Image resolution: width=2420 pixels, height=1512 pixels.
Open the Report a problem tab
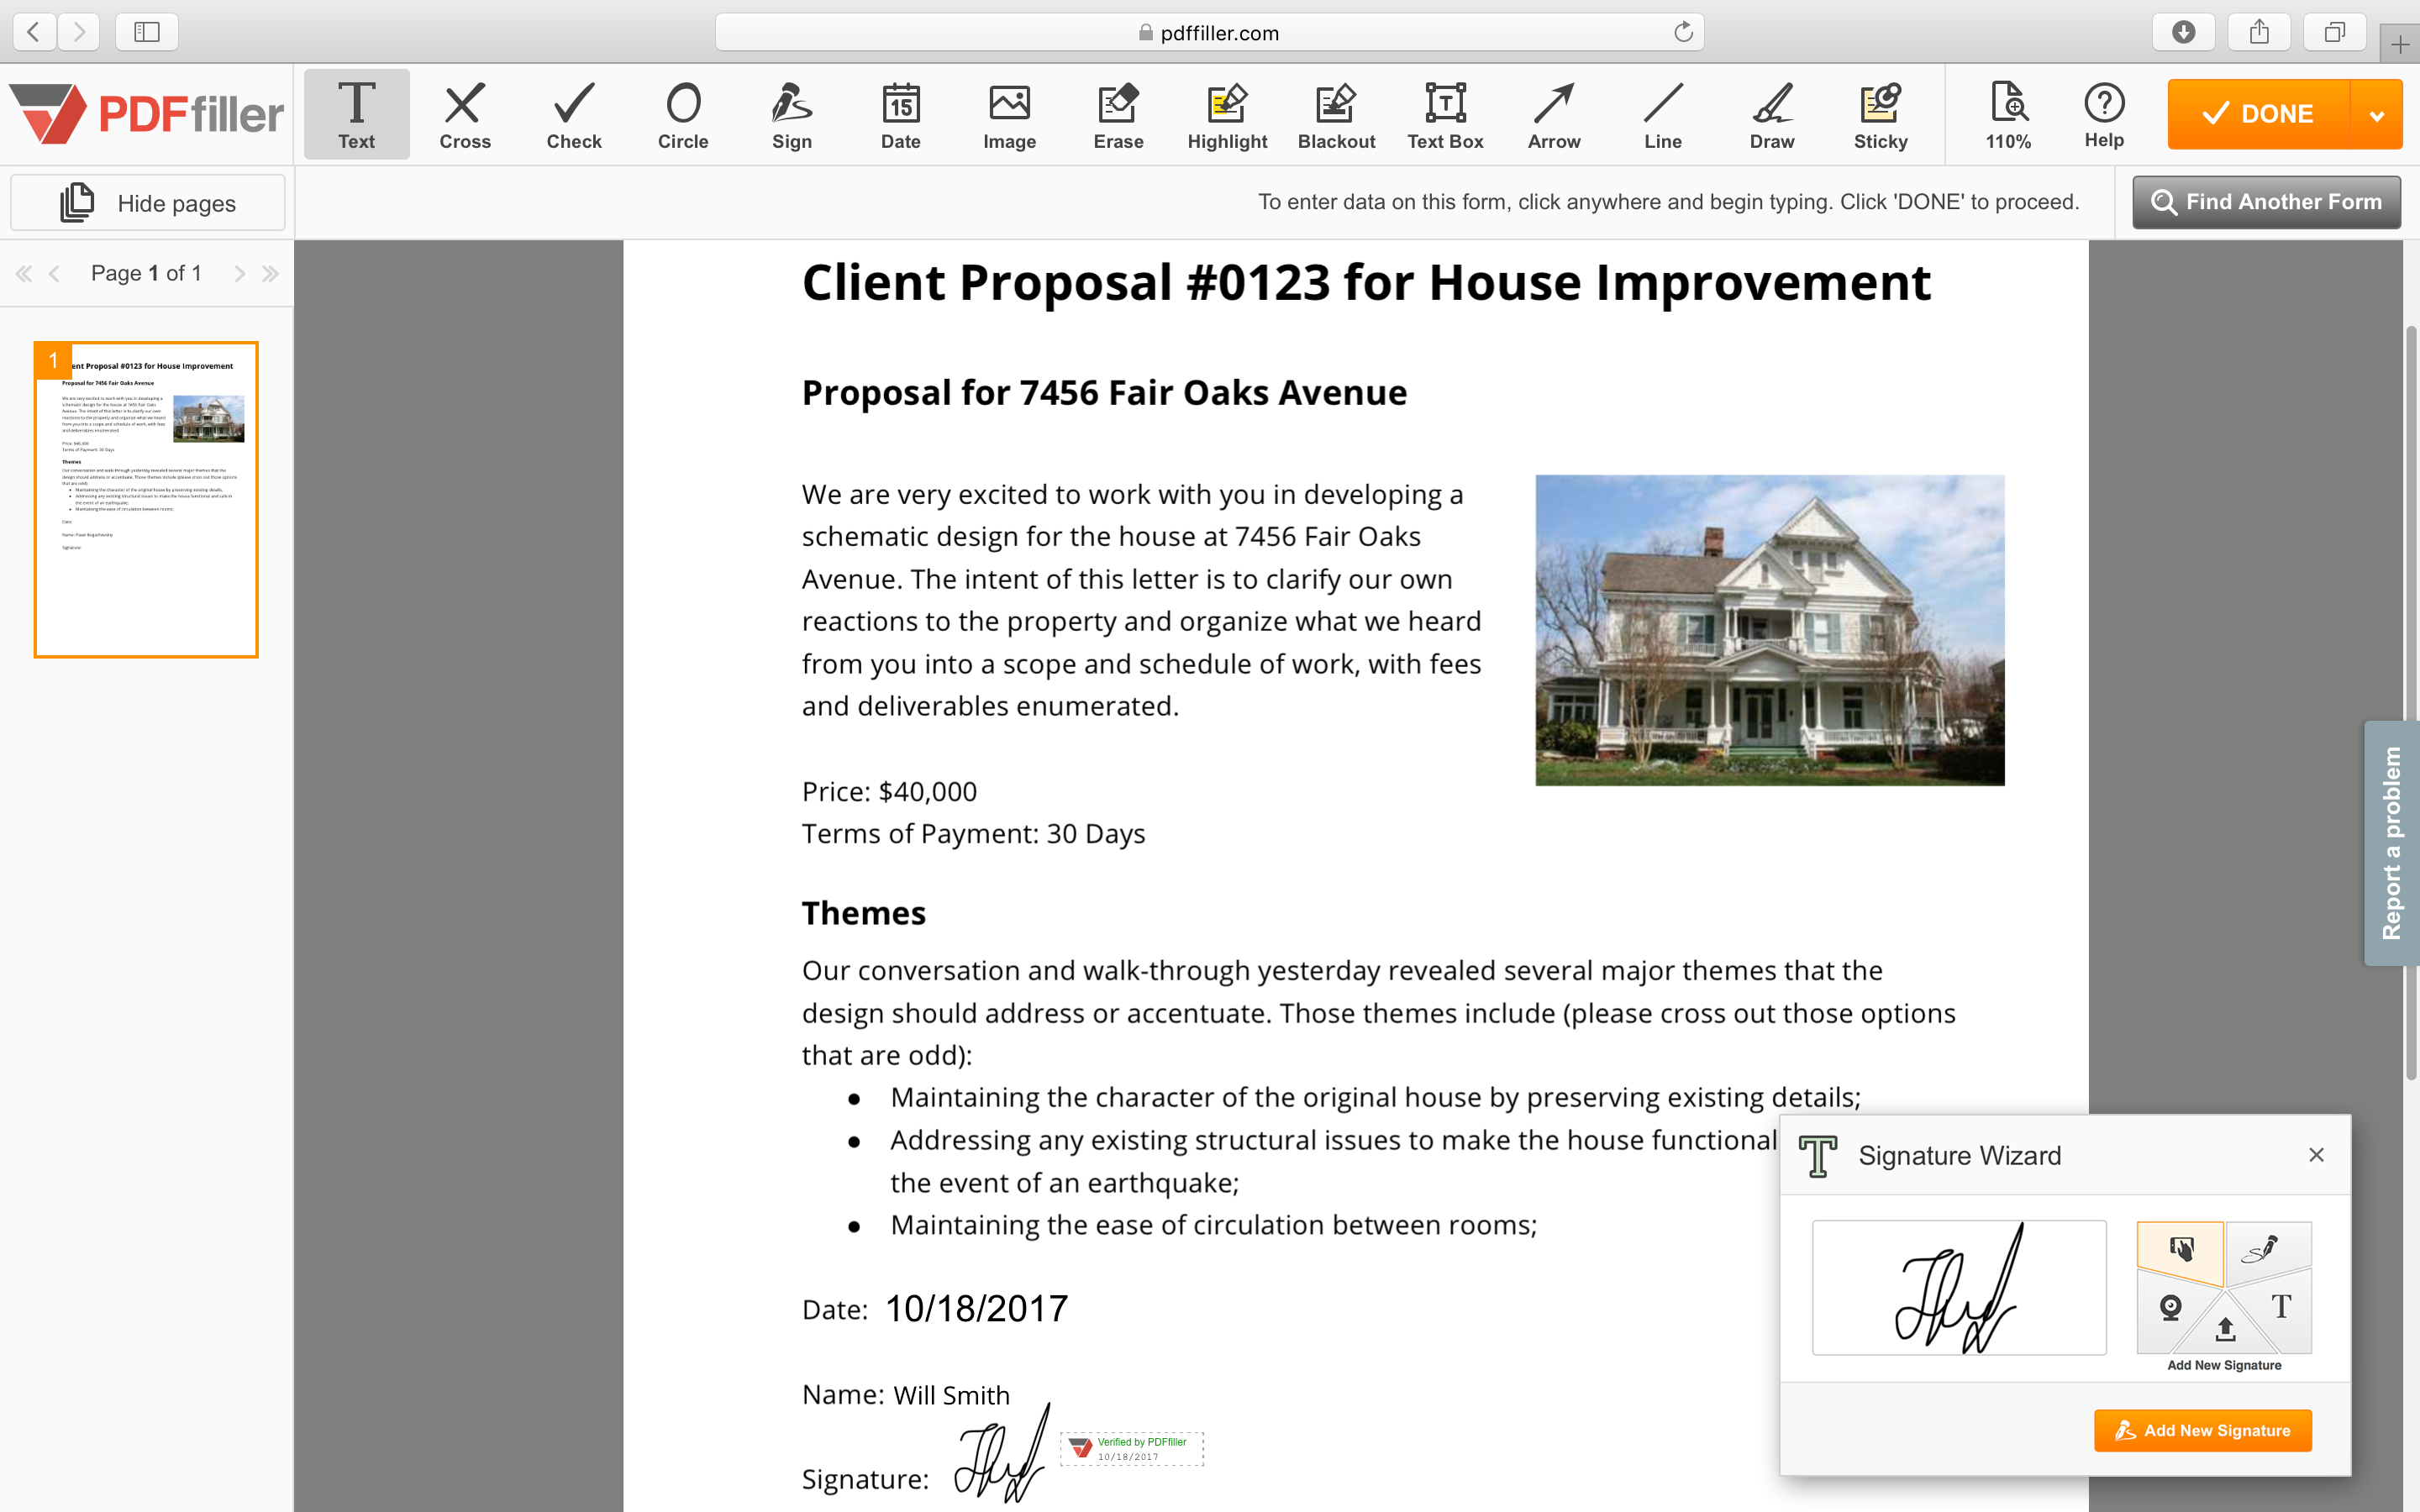coord(2391,842)
